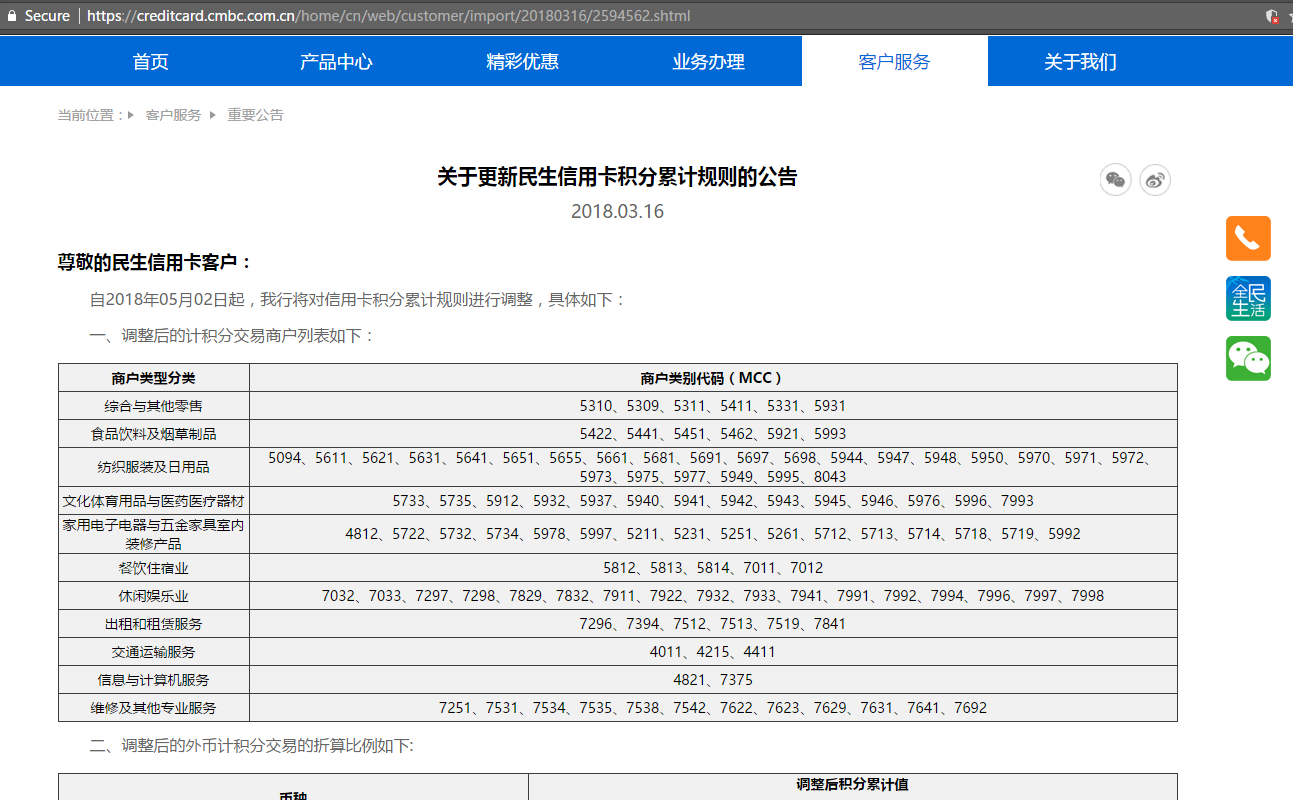Select the 食品饮料及烟草制品 row label
The height and width of the screenshot is (800, 1293).
[154, 434]
